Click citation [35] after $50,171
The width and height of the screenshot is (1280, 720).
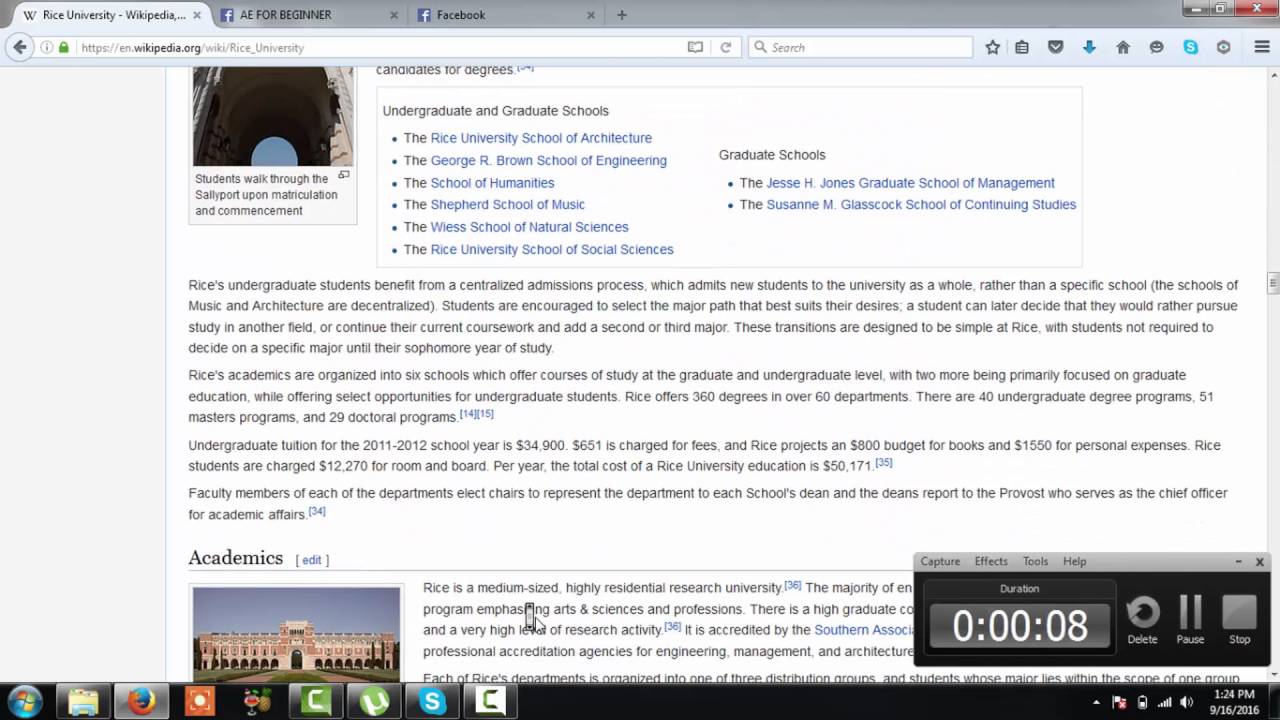point(884,463)
